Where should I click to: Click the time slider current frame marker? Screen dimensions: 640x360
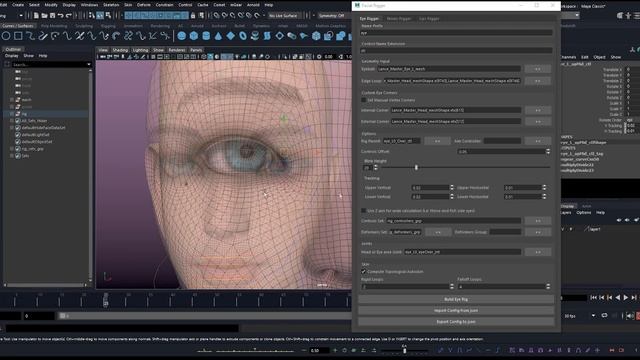pyautogui.click(x=106, y=301)
